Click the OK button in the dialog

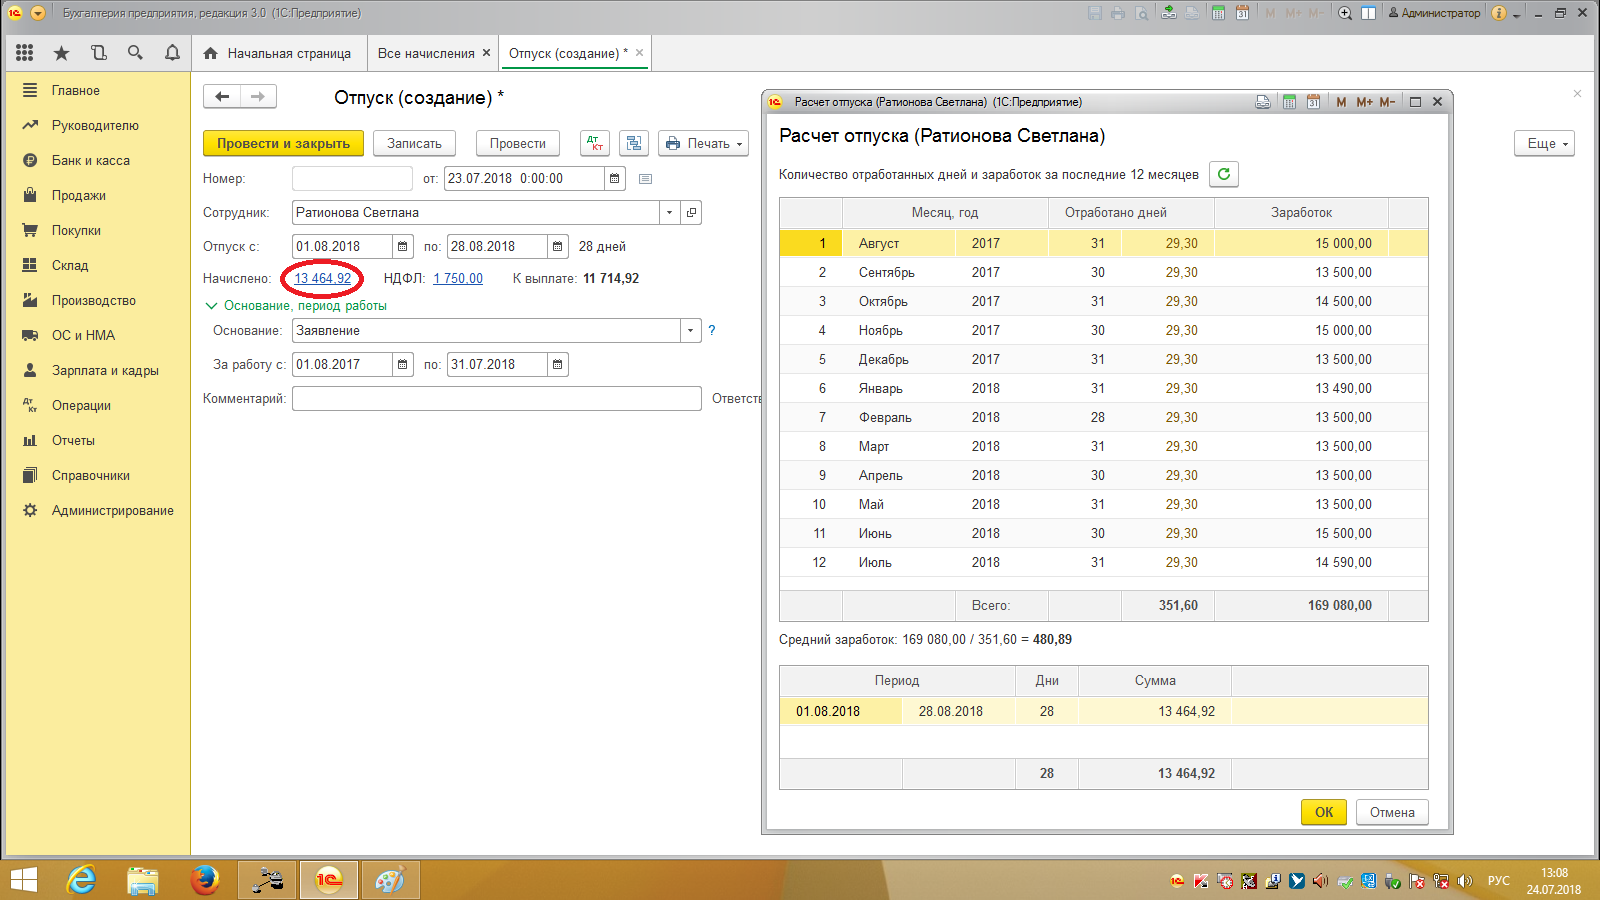[1323, 812]
